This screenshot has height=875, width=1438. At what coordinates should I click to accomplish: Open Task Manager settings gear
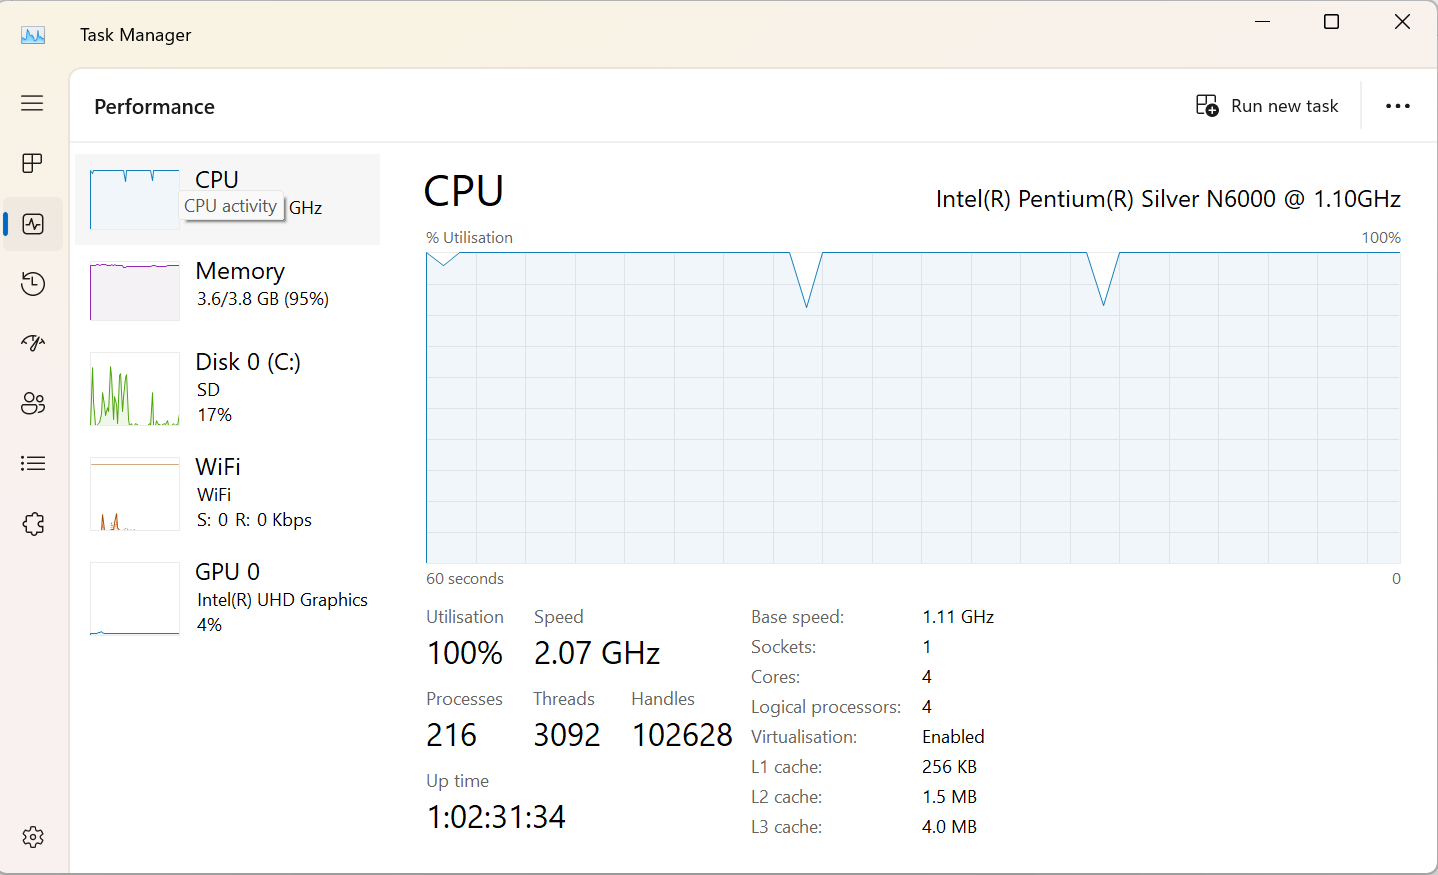click(x=32, y=837)
